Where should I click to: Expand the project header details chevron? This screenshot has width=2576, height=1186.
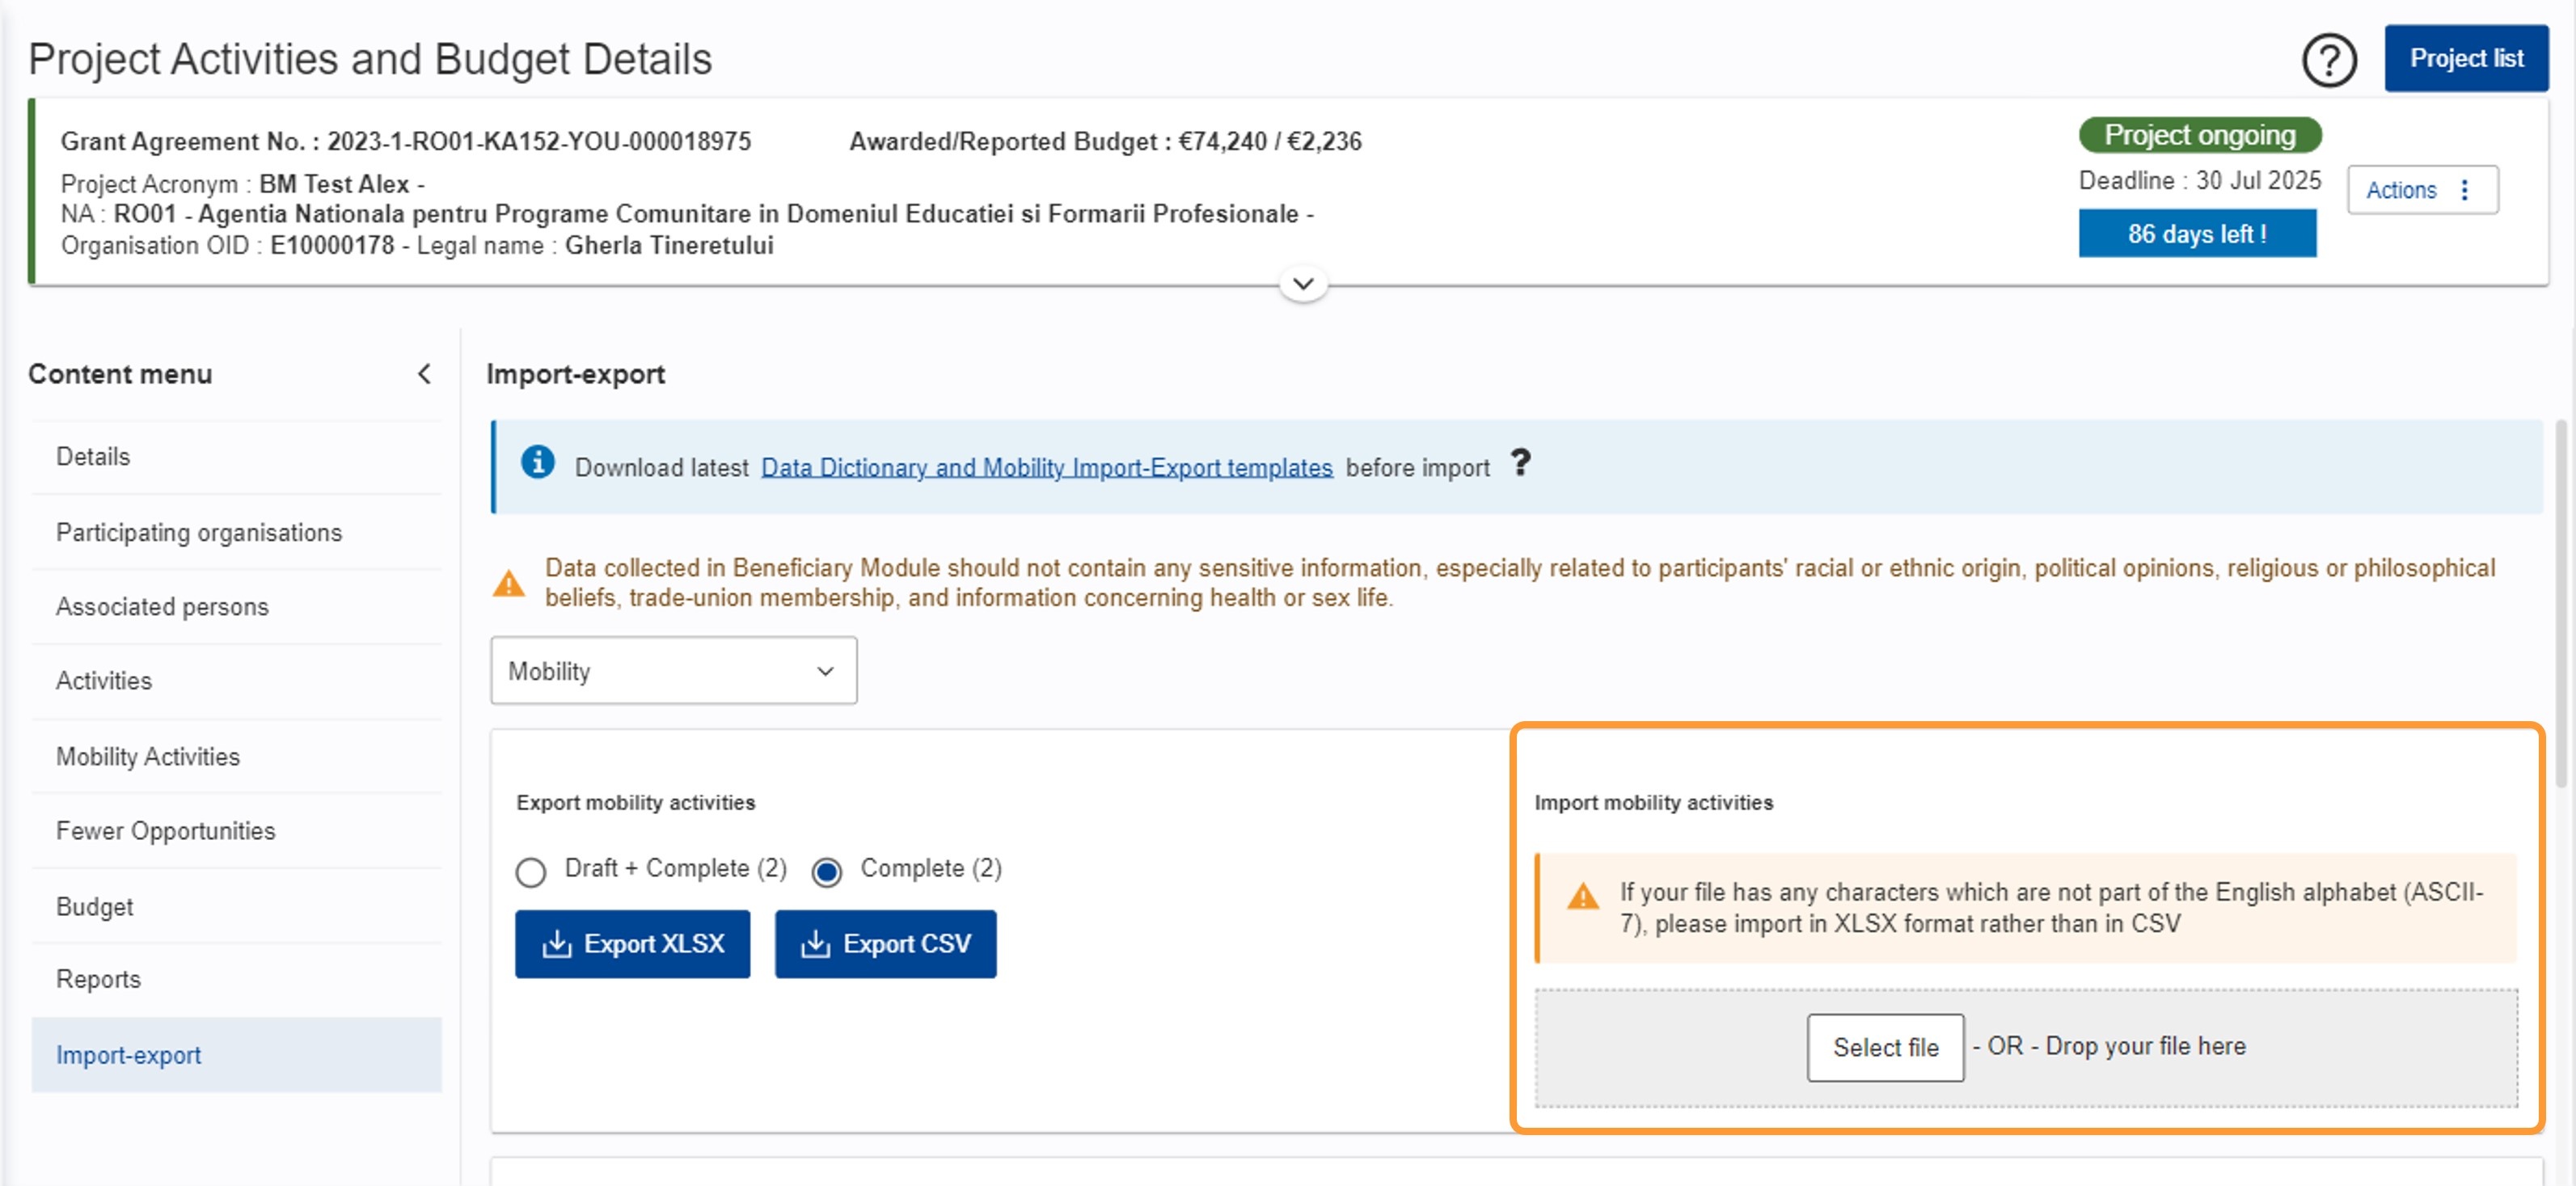click(x=1303, y=284)
